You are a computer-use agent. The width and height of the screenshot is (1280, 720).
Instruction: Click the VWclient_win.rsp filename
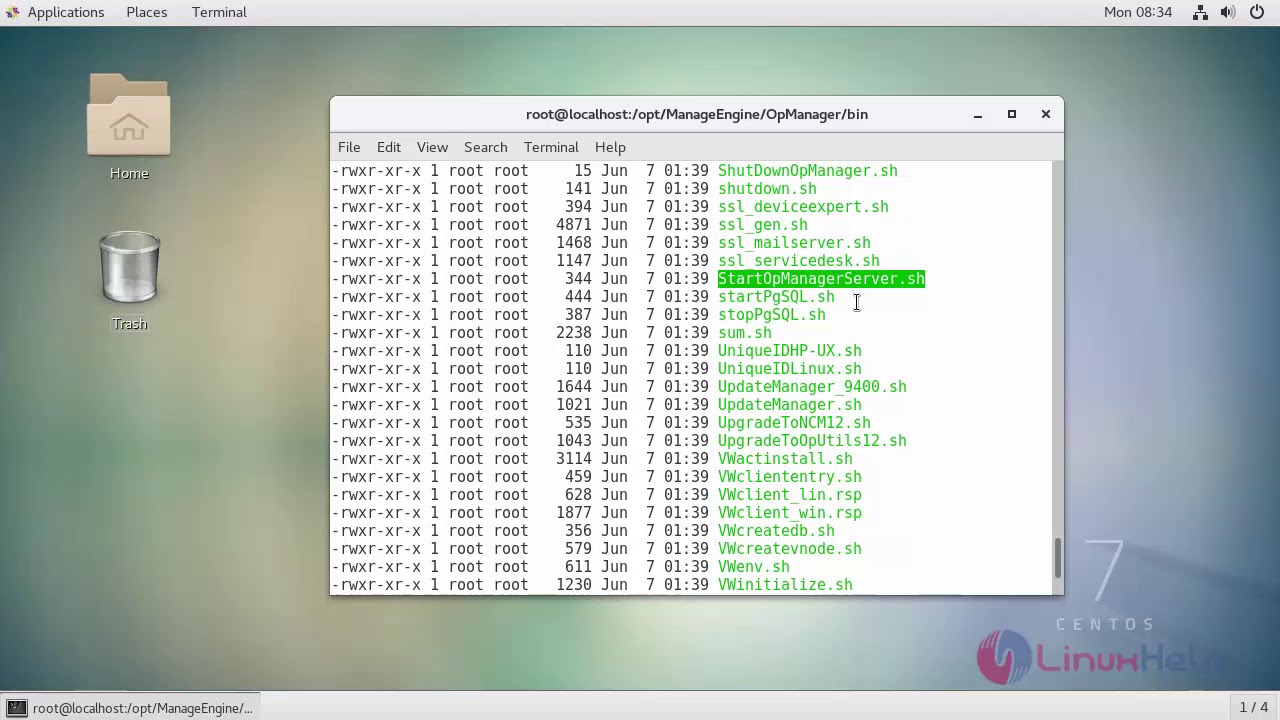point(790,513)
